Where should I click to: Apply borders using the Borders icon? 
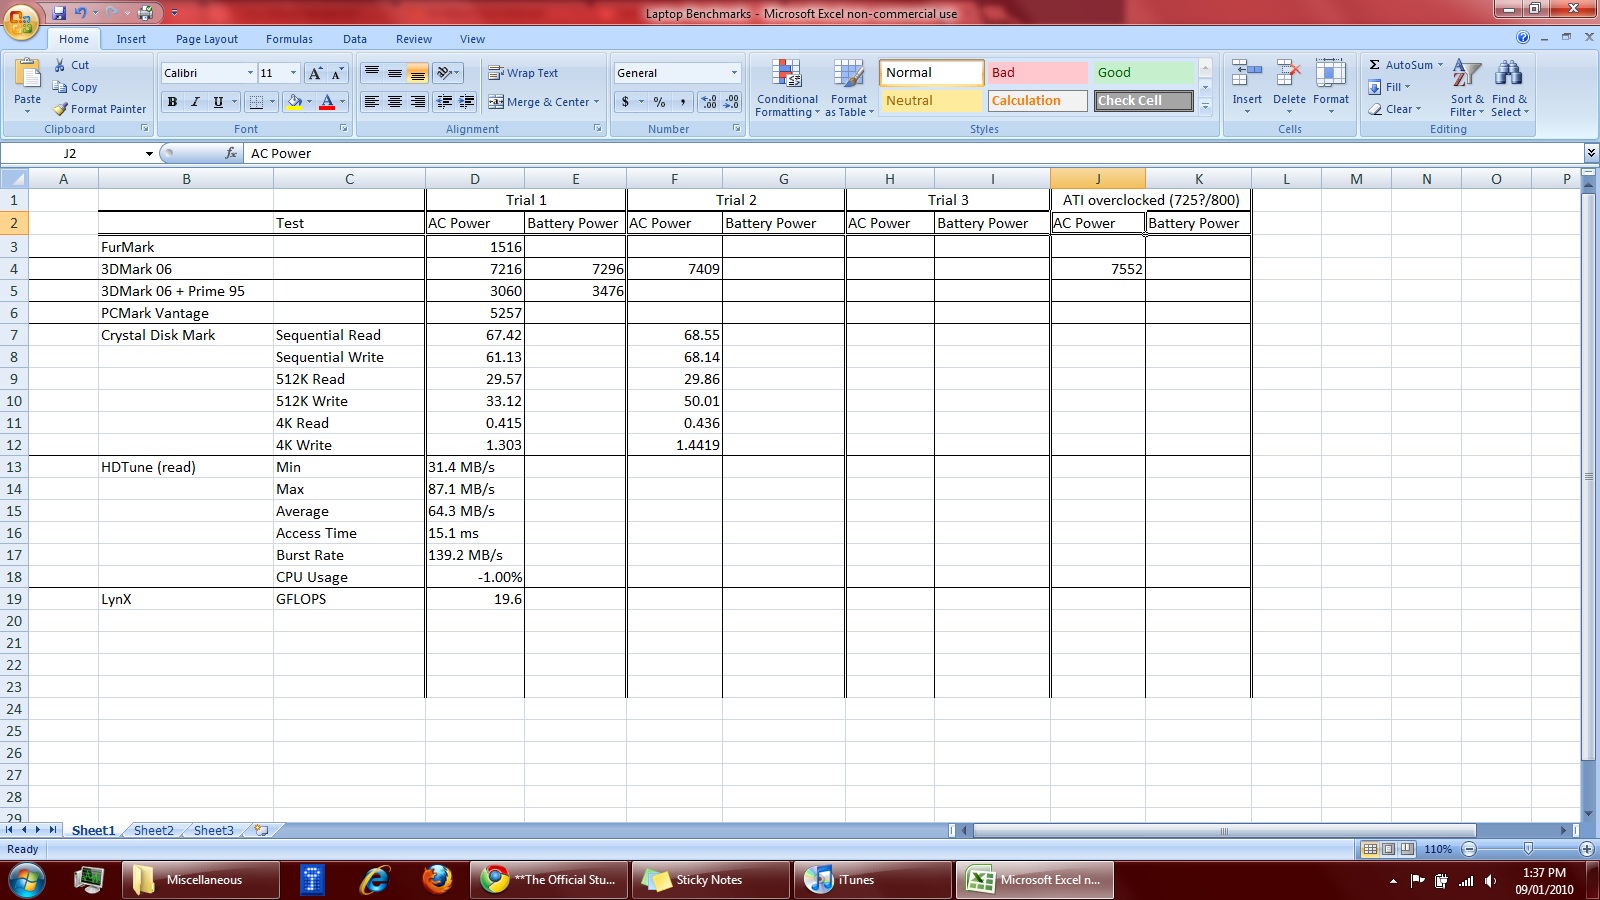click(256, 102)
